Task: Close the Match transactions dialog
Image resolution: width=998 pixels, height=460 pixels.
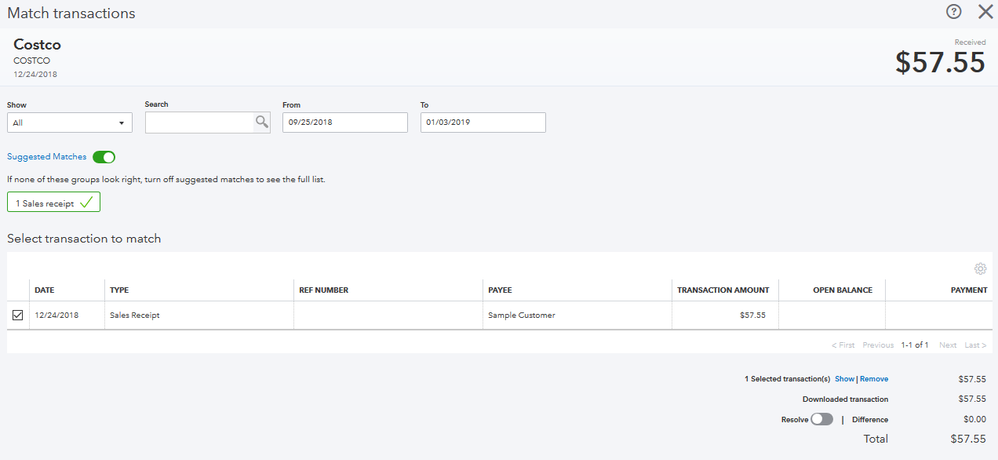Action: [985, 11]
